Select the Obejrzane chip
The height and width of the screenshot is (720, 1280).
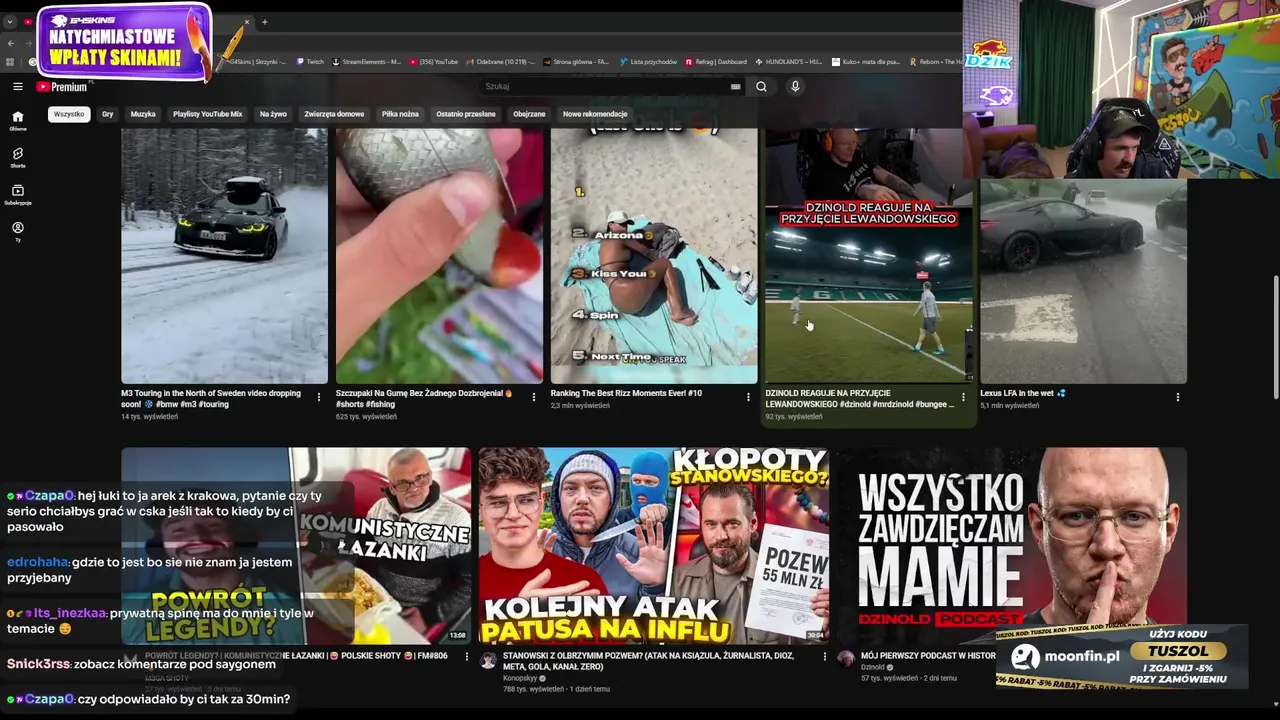(x=529, y=114)
